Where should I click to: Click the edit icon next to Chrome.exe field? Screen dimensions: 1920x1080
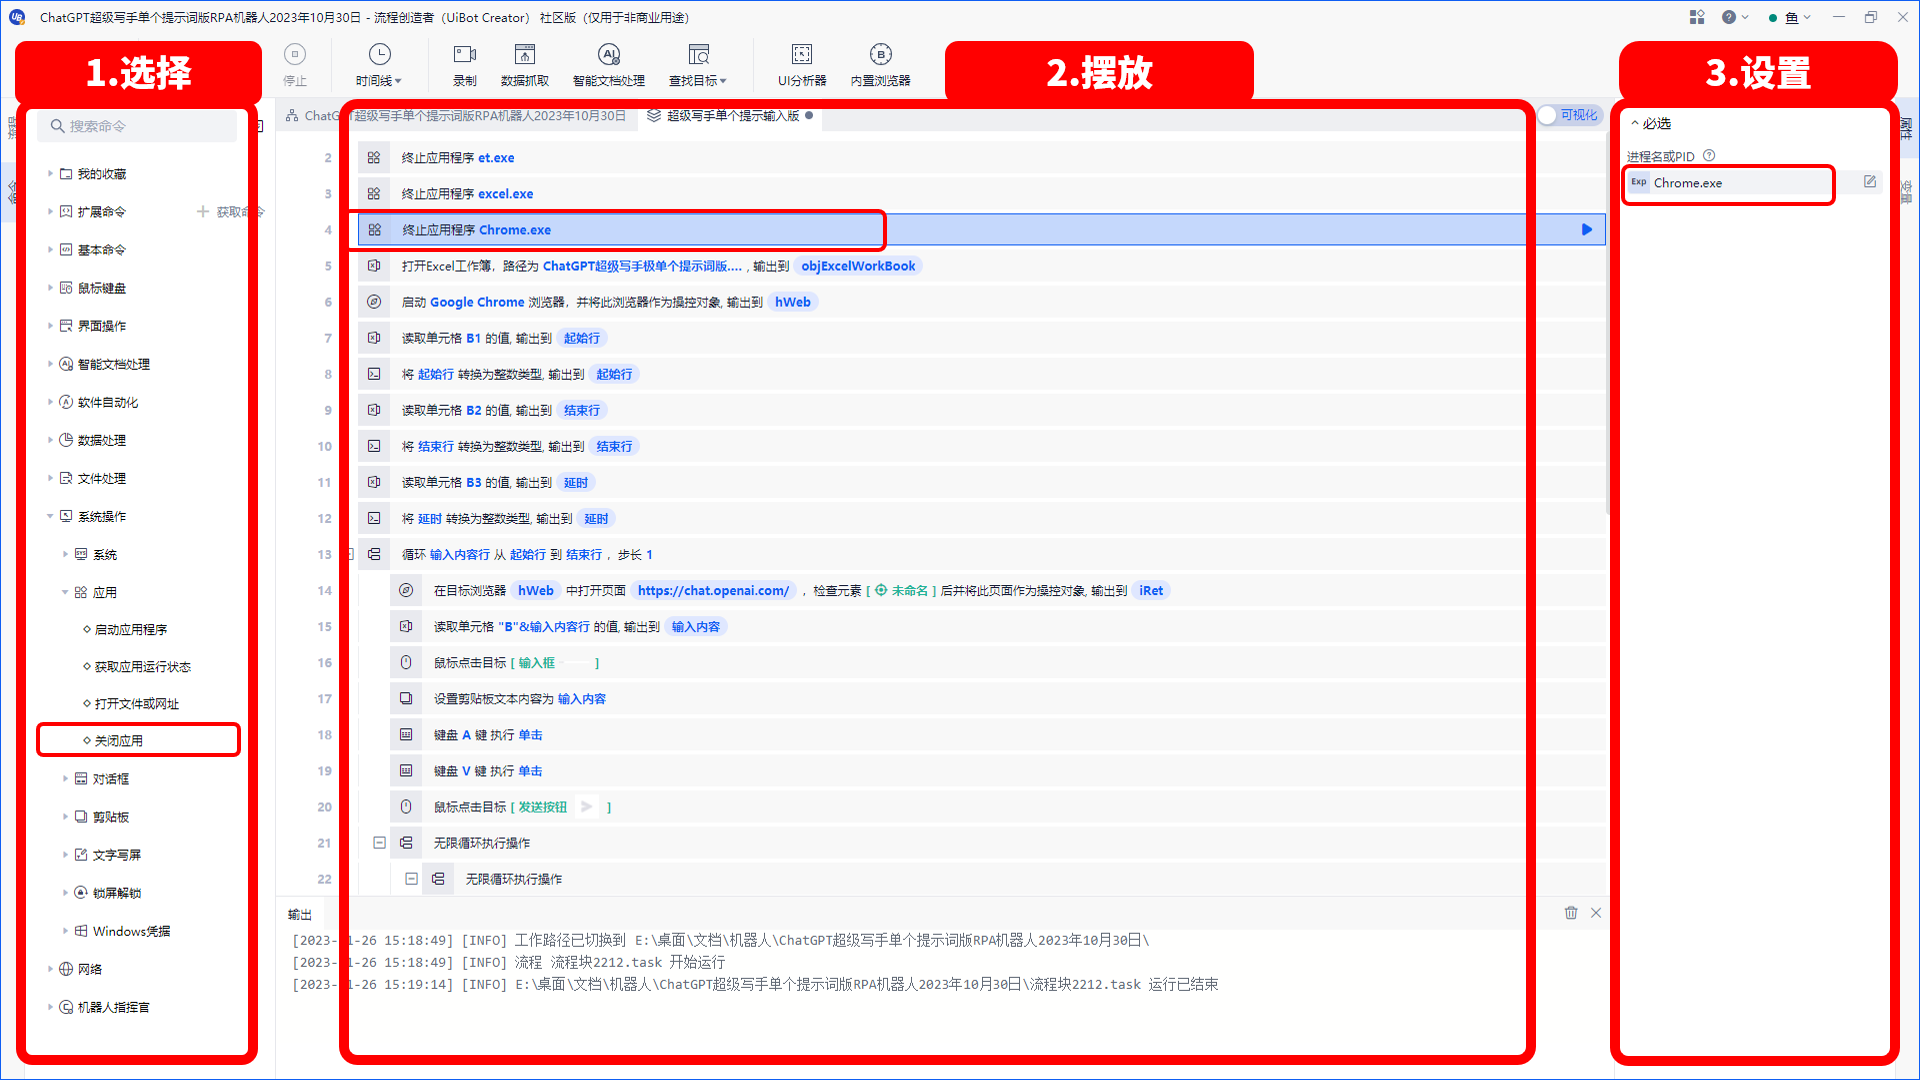tap(1870, 182)
